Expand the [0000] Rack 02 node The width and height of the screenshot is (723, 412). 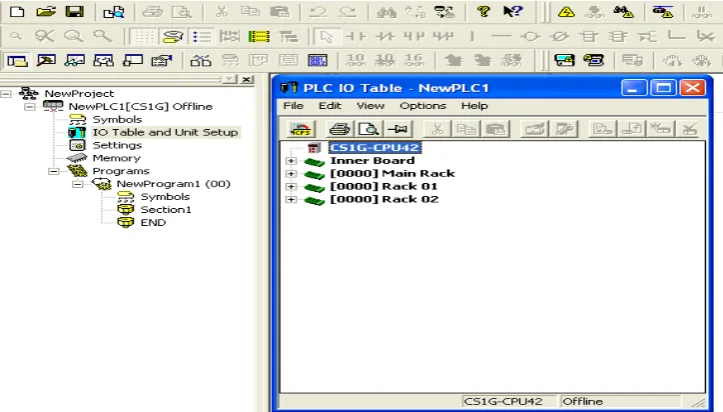point(291,200)
